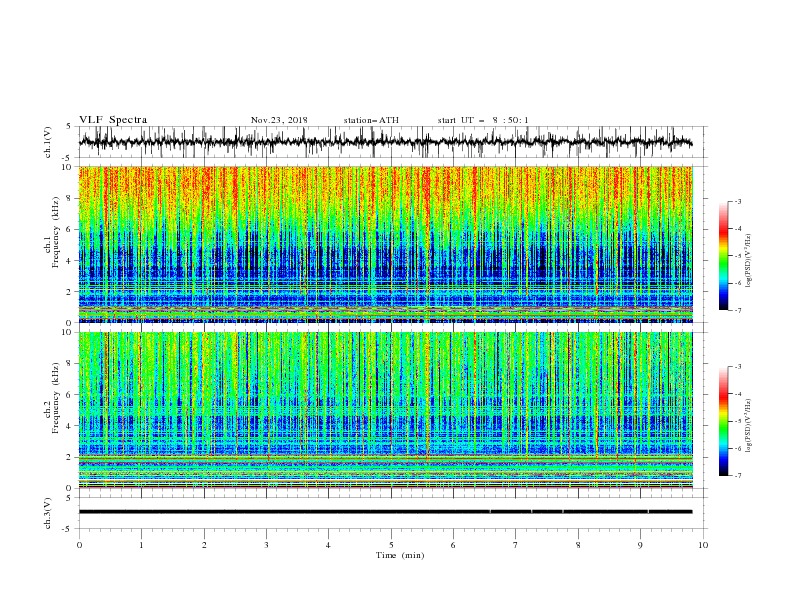
Task: Click time axis tick label "2"
Action: click(x=204, y=545)
